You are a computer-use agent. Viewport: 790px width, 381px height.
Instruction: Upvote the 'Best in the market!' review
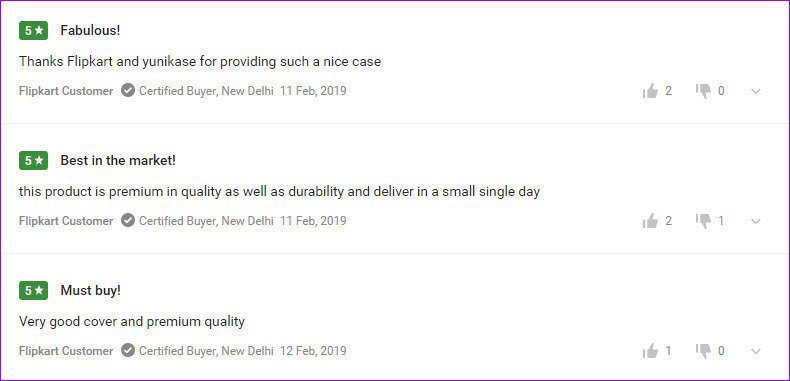tap(650, 221)
